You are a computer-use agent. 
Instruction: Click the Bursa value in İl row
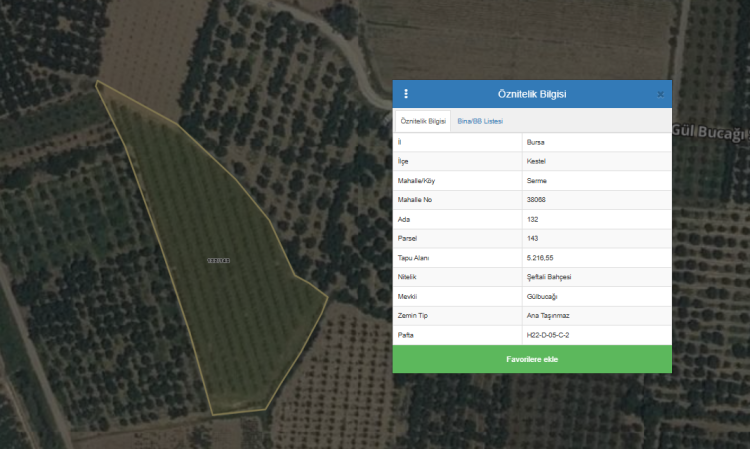coord(535,142)
